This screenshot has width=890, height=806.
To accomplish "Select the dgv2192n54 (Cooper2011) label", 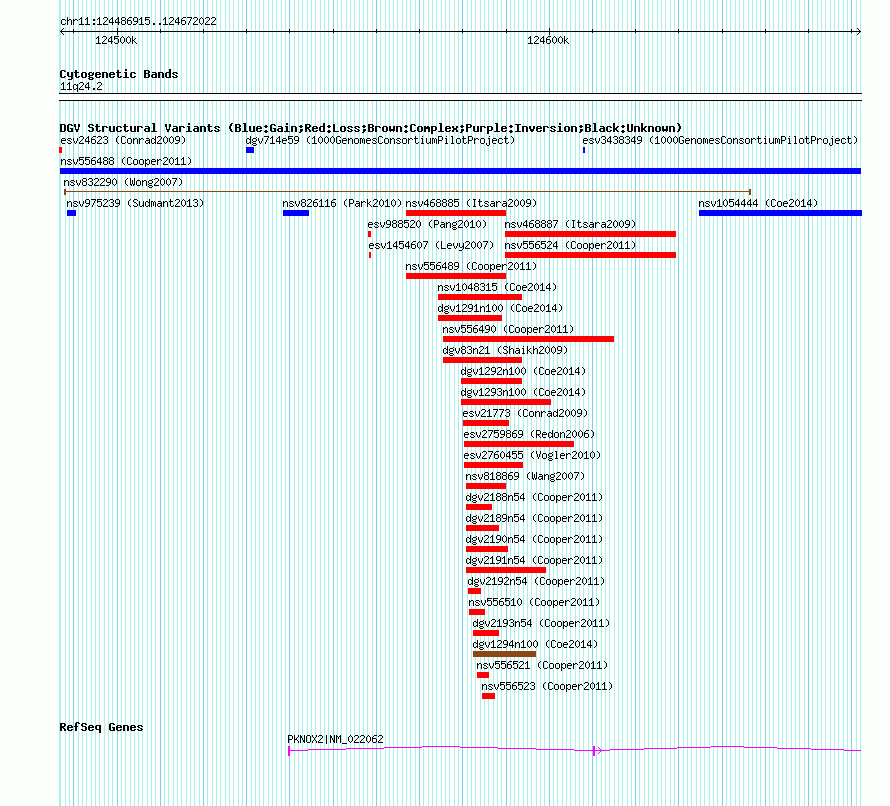I will click(x=536, y=581).
